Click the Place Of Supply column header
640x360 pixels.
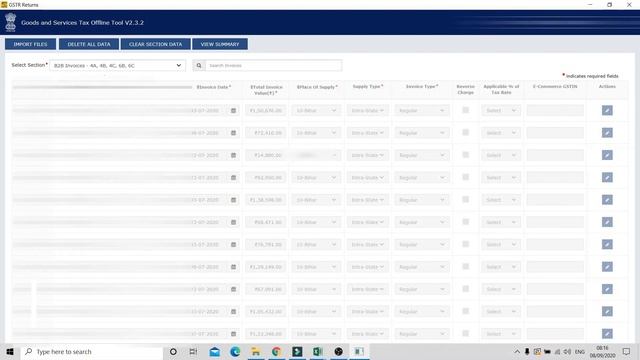point(317,87)
